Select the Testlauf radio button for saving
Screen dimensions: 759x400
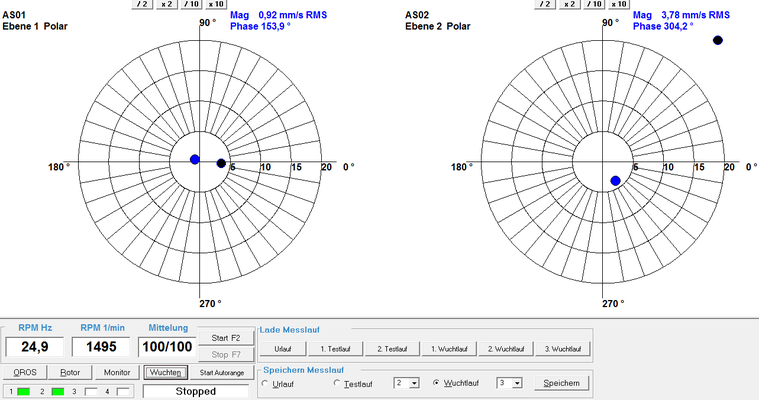click(x=337, y=383)
